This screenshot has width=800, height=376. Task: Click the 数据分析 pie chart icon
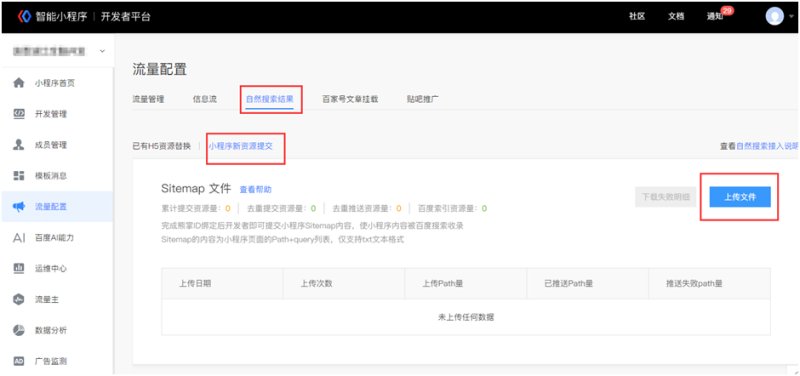point(19,330)
